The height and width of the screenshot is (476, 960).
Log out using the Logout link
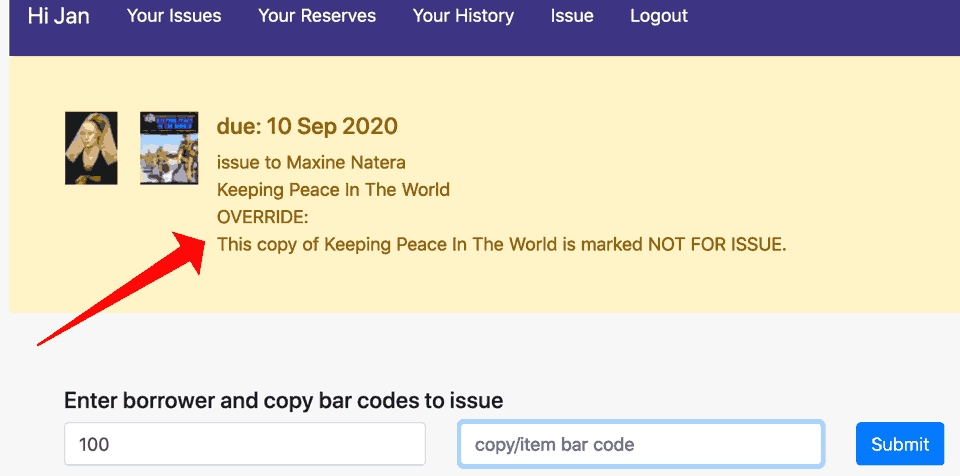click(x=659, y=16)
